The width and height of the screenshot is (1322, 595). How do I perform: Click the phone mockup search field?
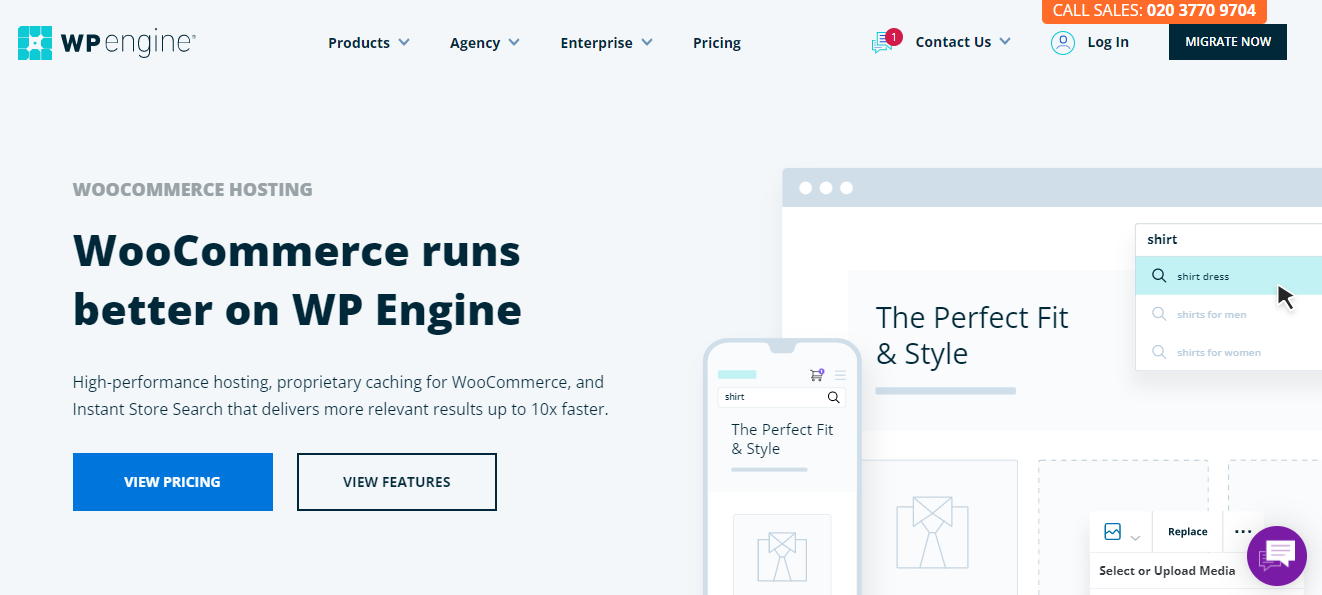coord(781,397)
